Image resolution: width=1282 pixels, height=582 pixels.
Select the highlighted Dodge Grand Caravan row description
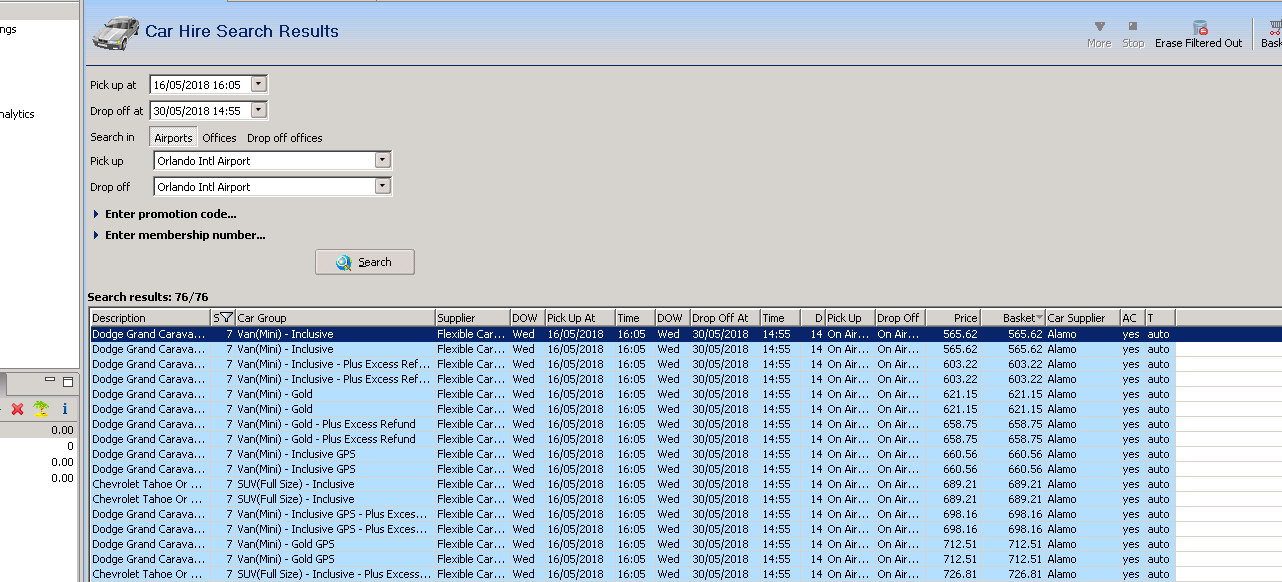(x=150, y=334)
